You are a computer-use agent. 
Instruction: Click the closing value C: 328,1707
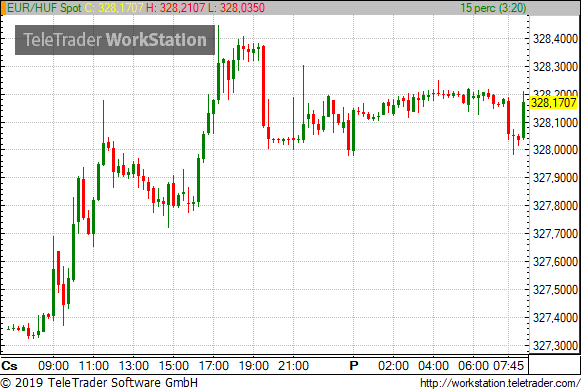click(x=114, y=8)
